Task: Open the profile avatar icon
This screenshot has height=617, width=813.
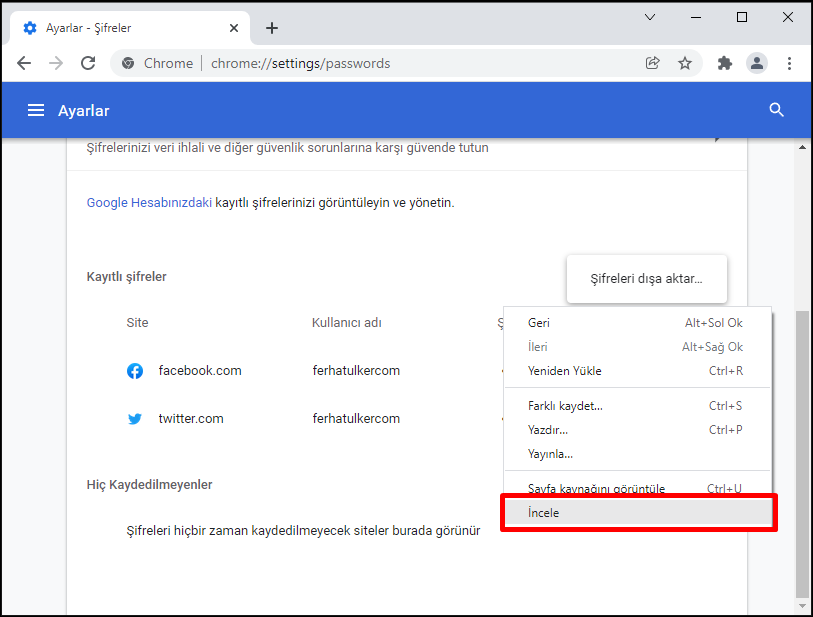Action: click(756, 63)
